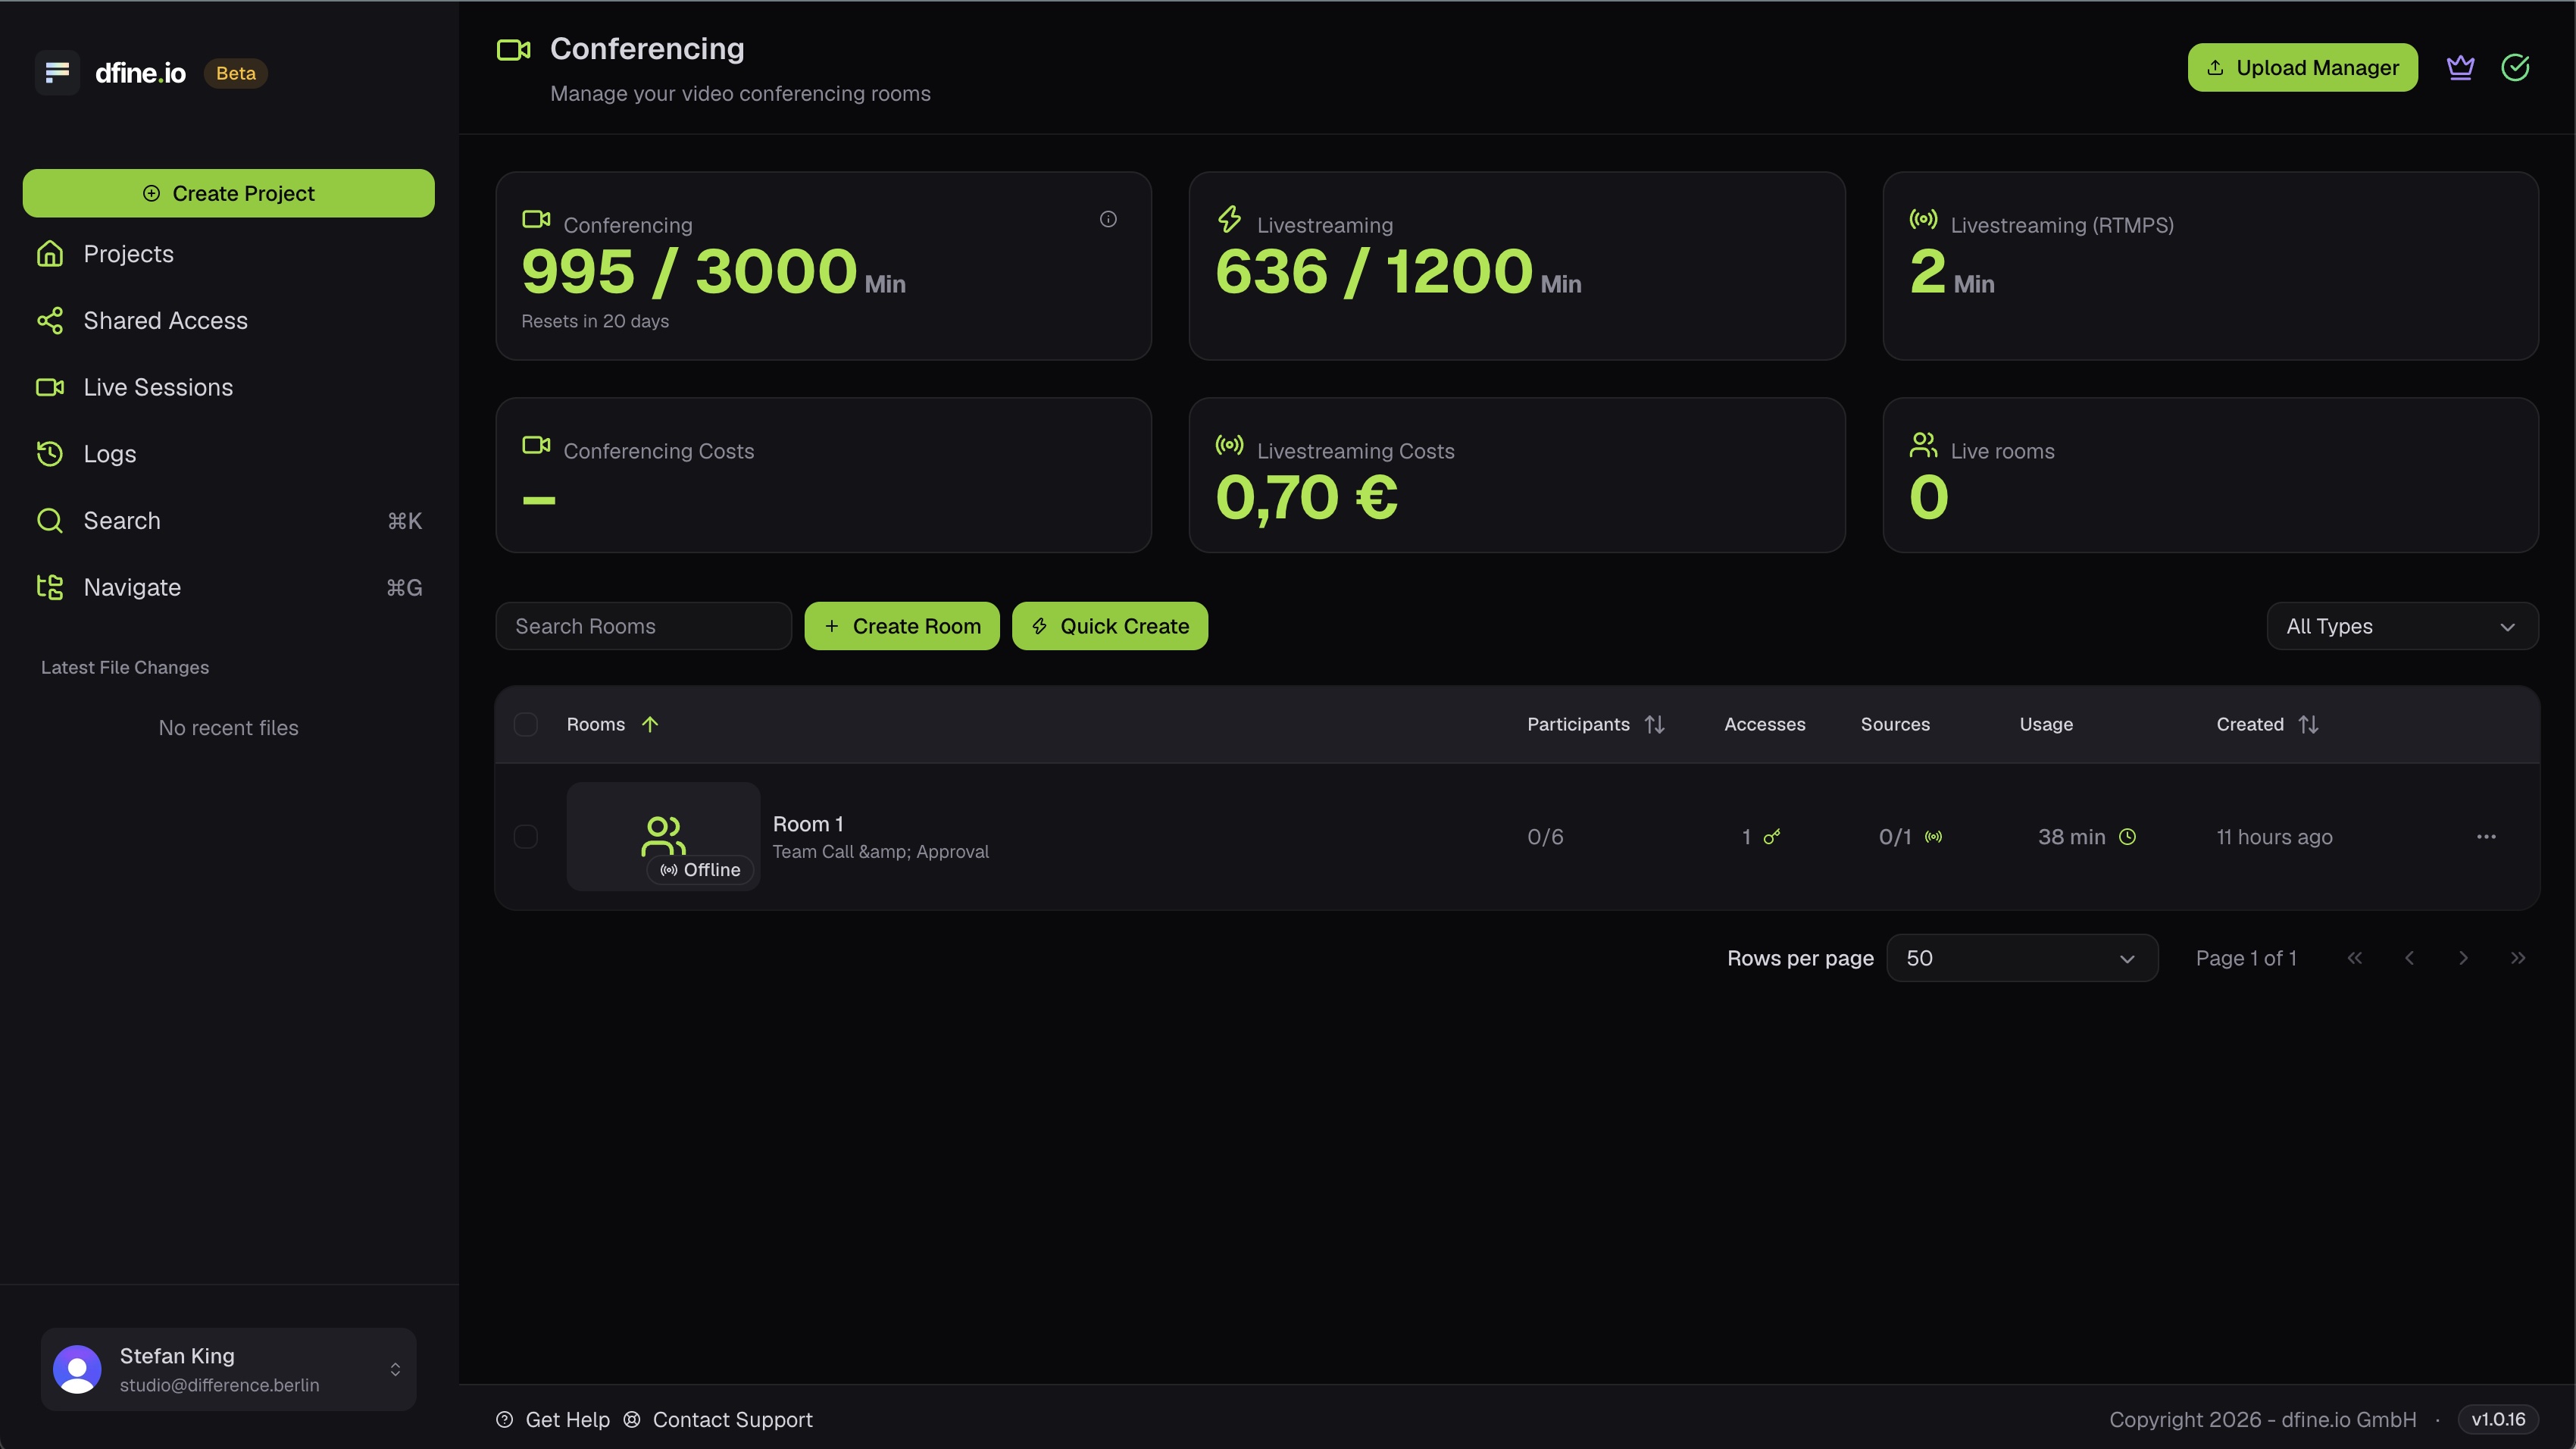Click the Room 1 thumbnail
2576x1449 pixels.
663,836
